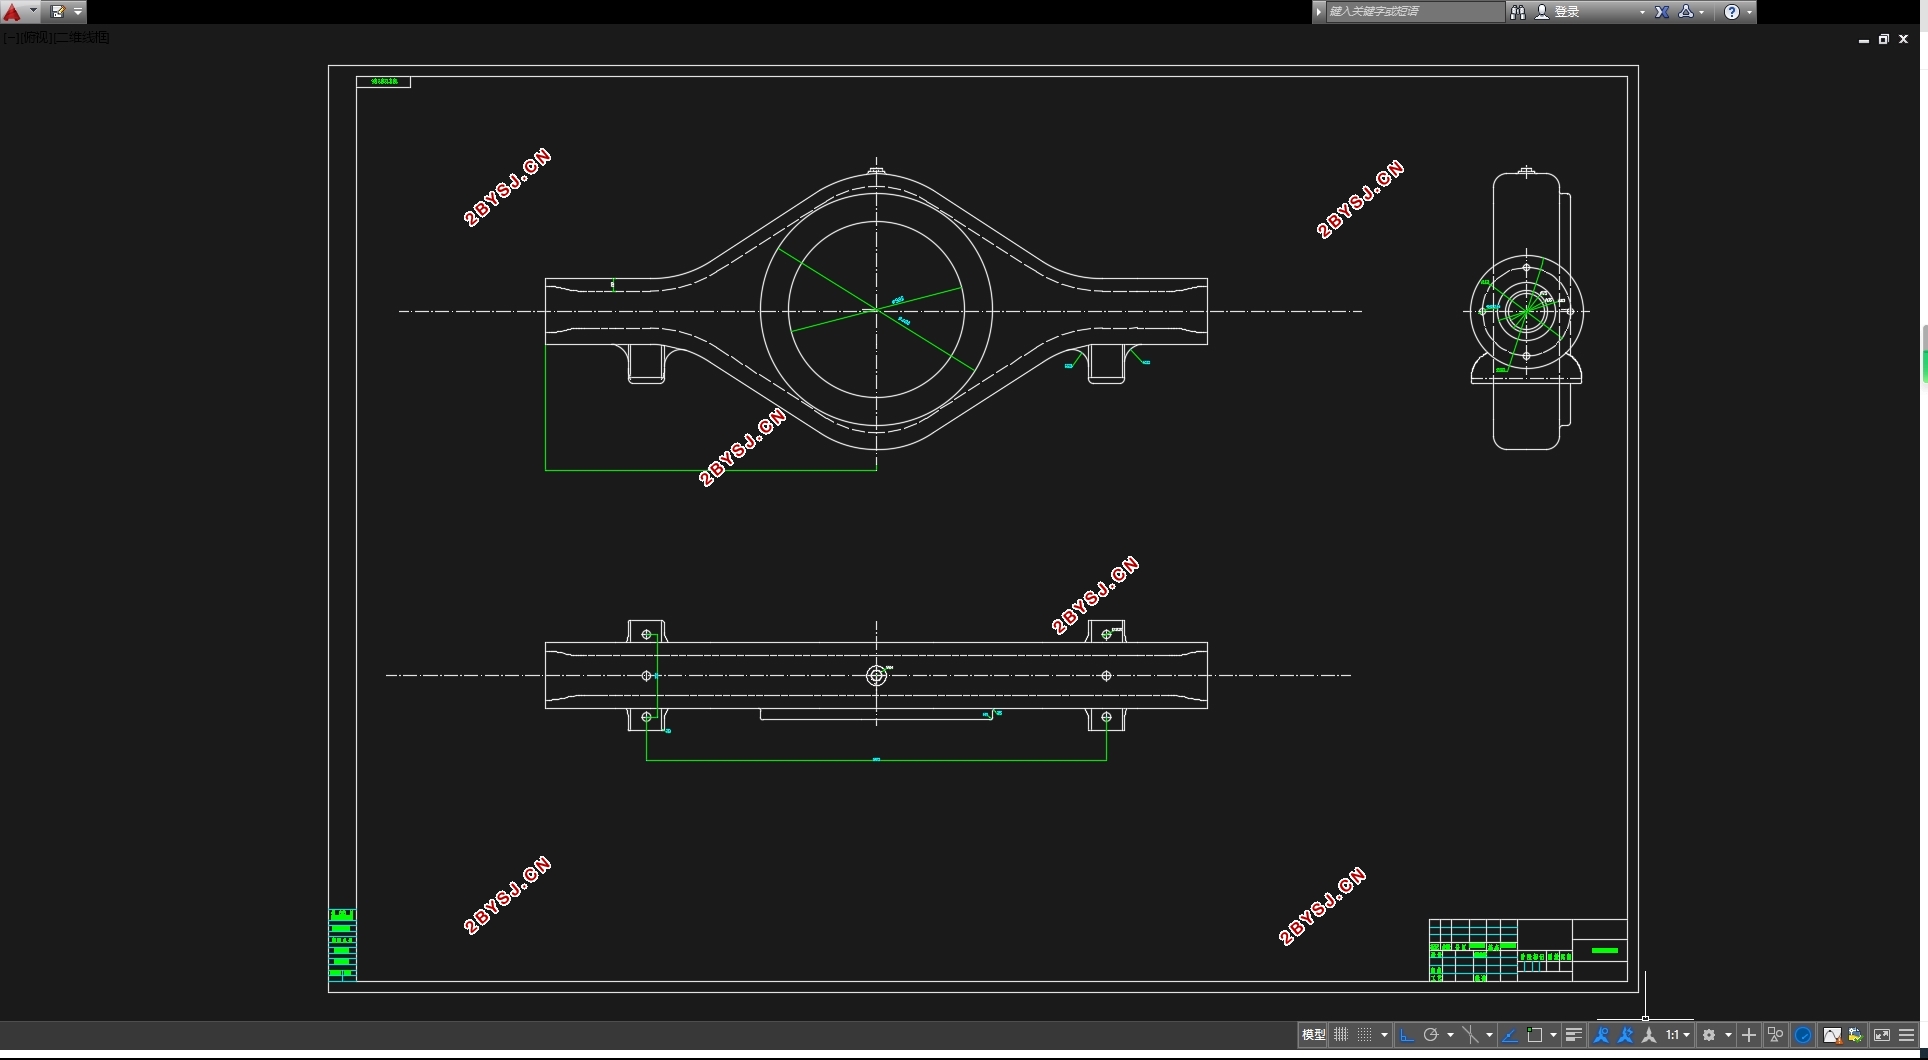Toggle lineweight display in status bar
The width and height of the screenshot is (1928, 1060).
point(1573,1035)
